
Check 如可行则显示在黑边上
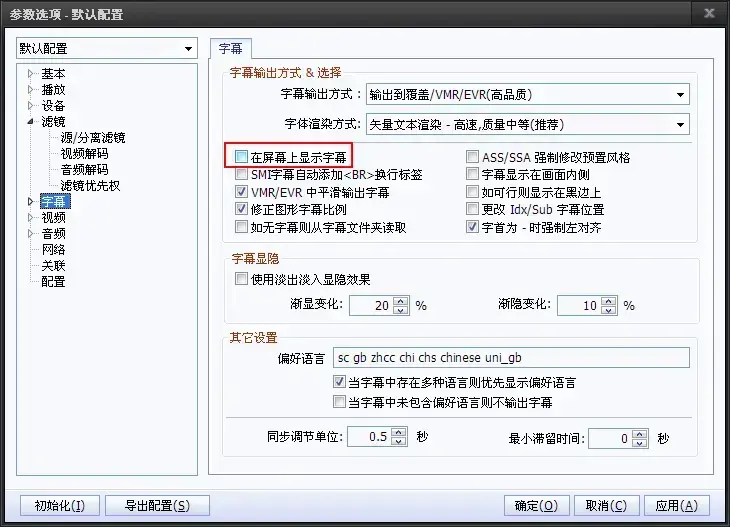click(472, 192)
